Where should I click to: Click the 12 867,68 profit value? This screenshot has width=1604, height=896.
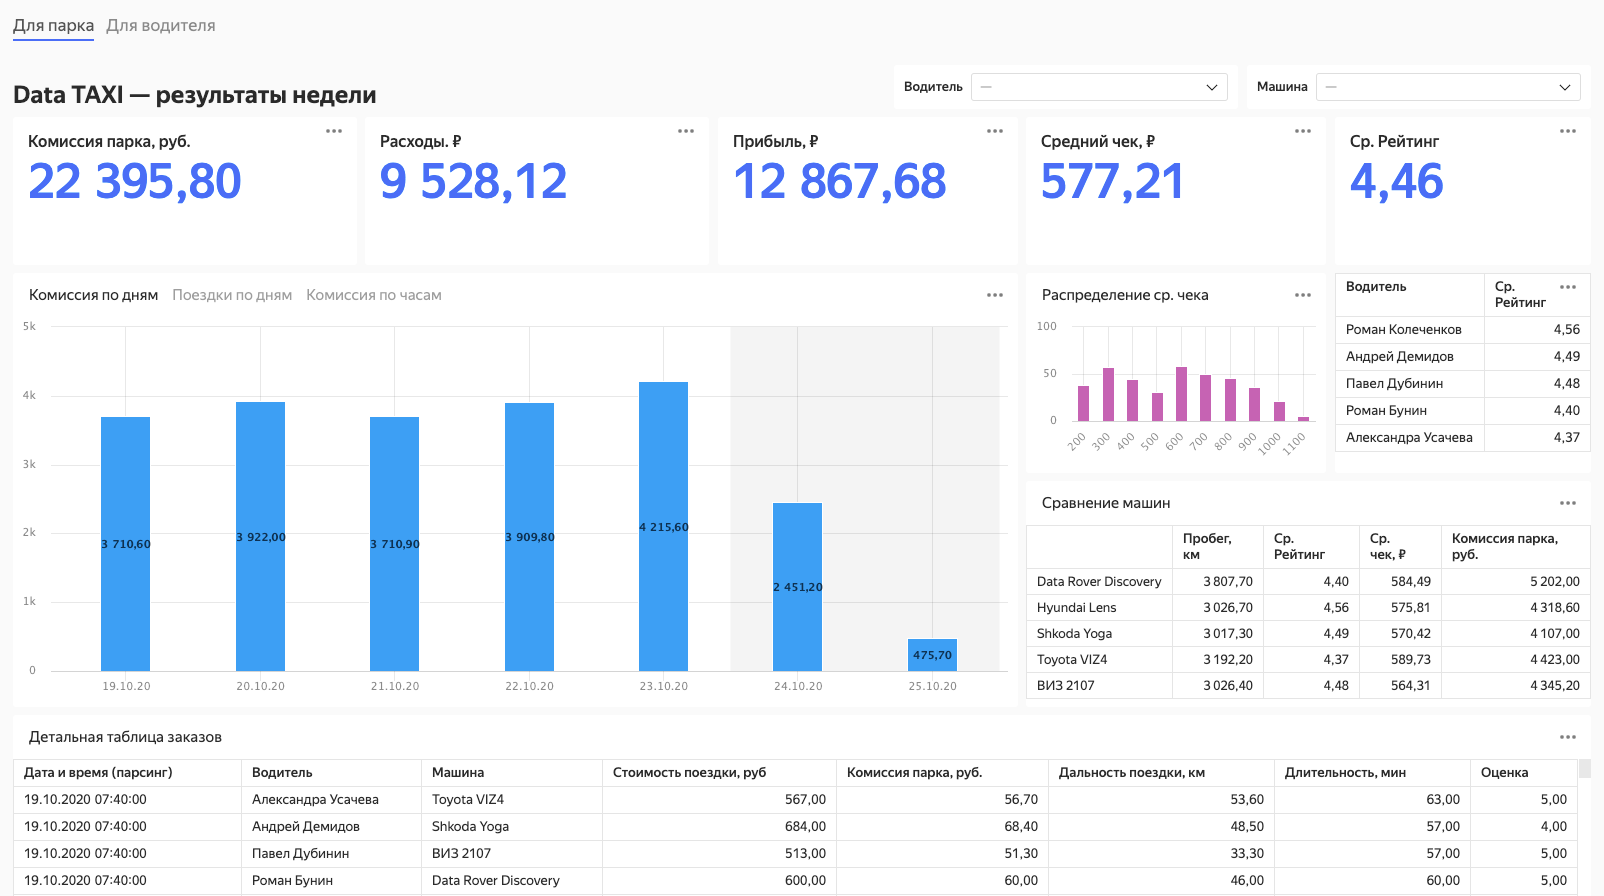840,182
